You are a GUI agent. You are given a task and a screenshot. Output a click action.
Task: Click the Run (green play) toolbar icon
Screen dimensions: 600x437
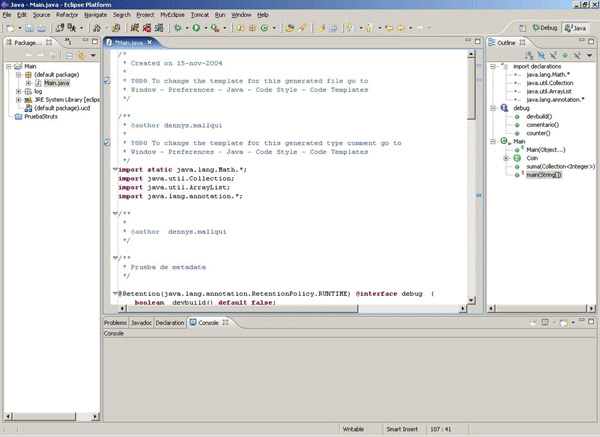pos(197,29)
